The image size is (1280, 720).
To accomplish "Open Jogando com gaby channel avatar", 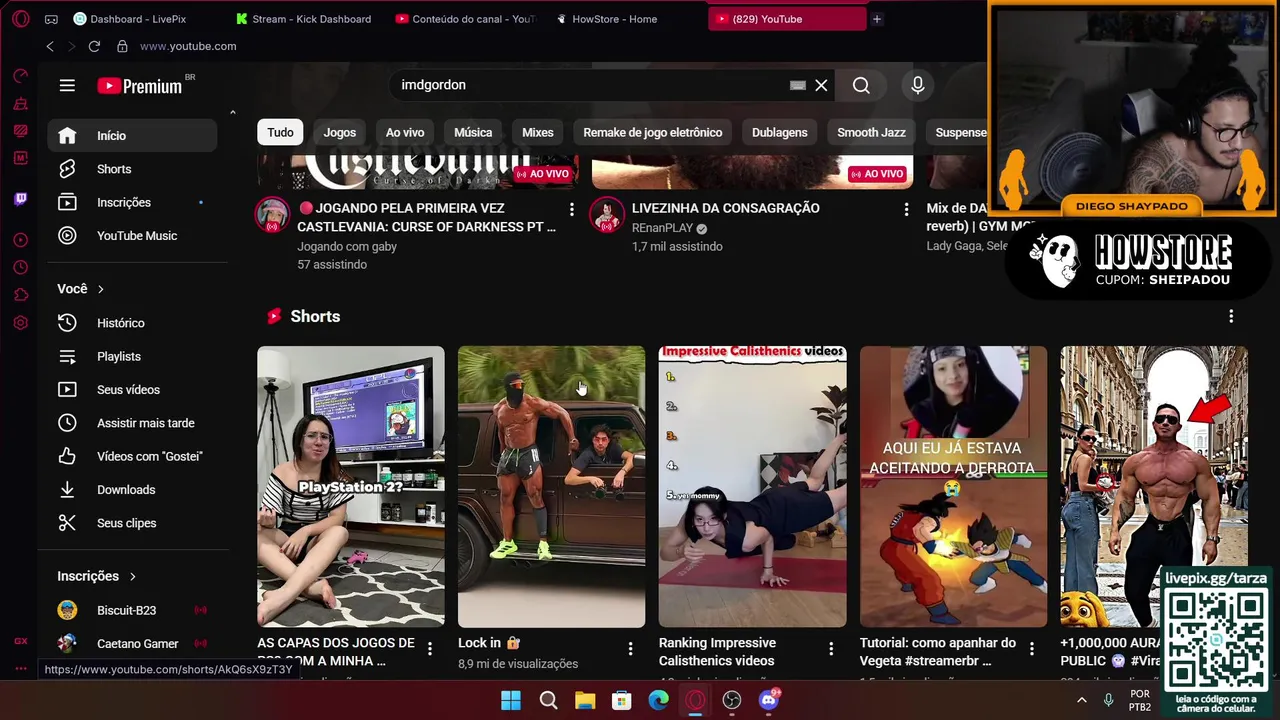I will tap(272, 215).
